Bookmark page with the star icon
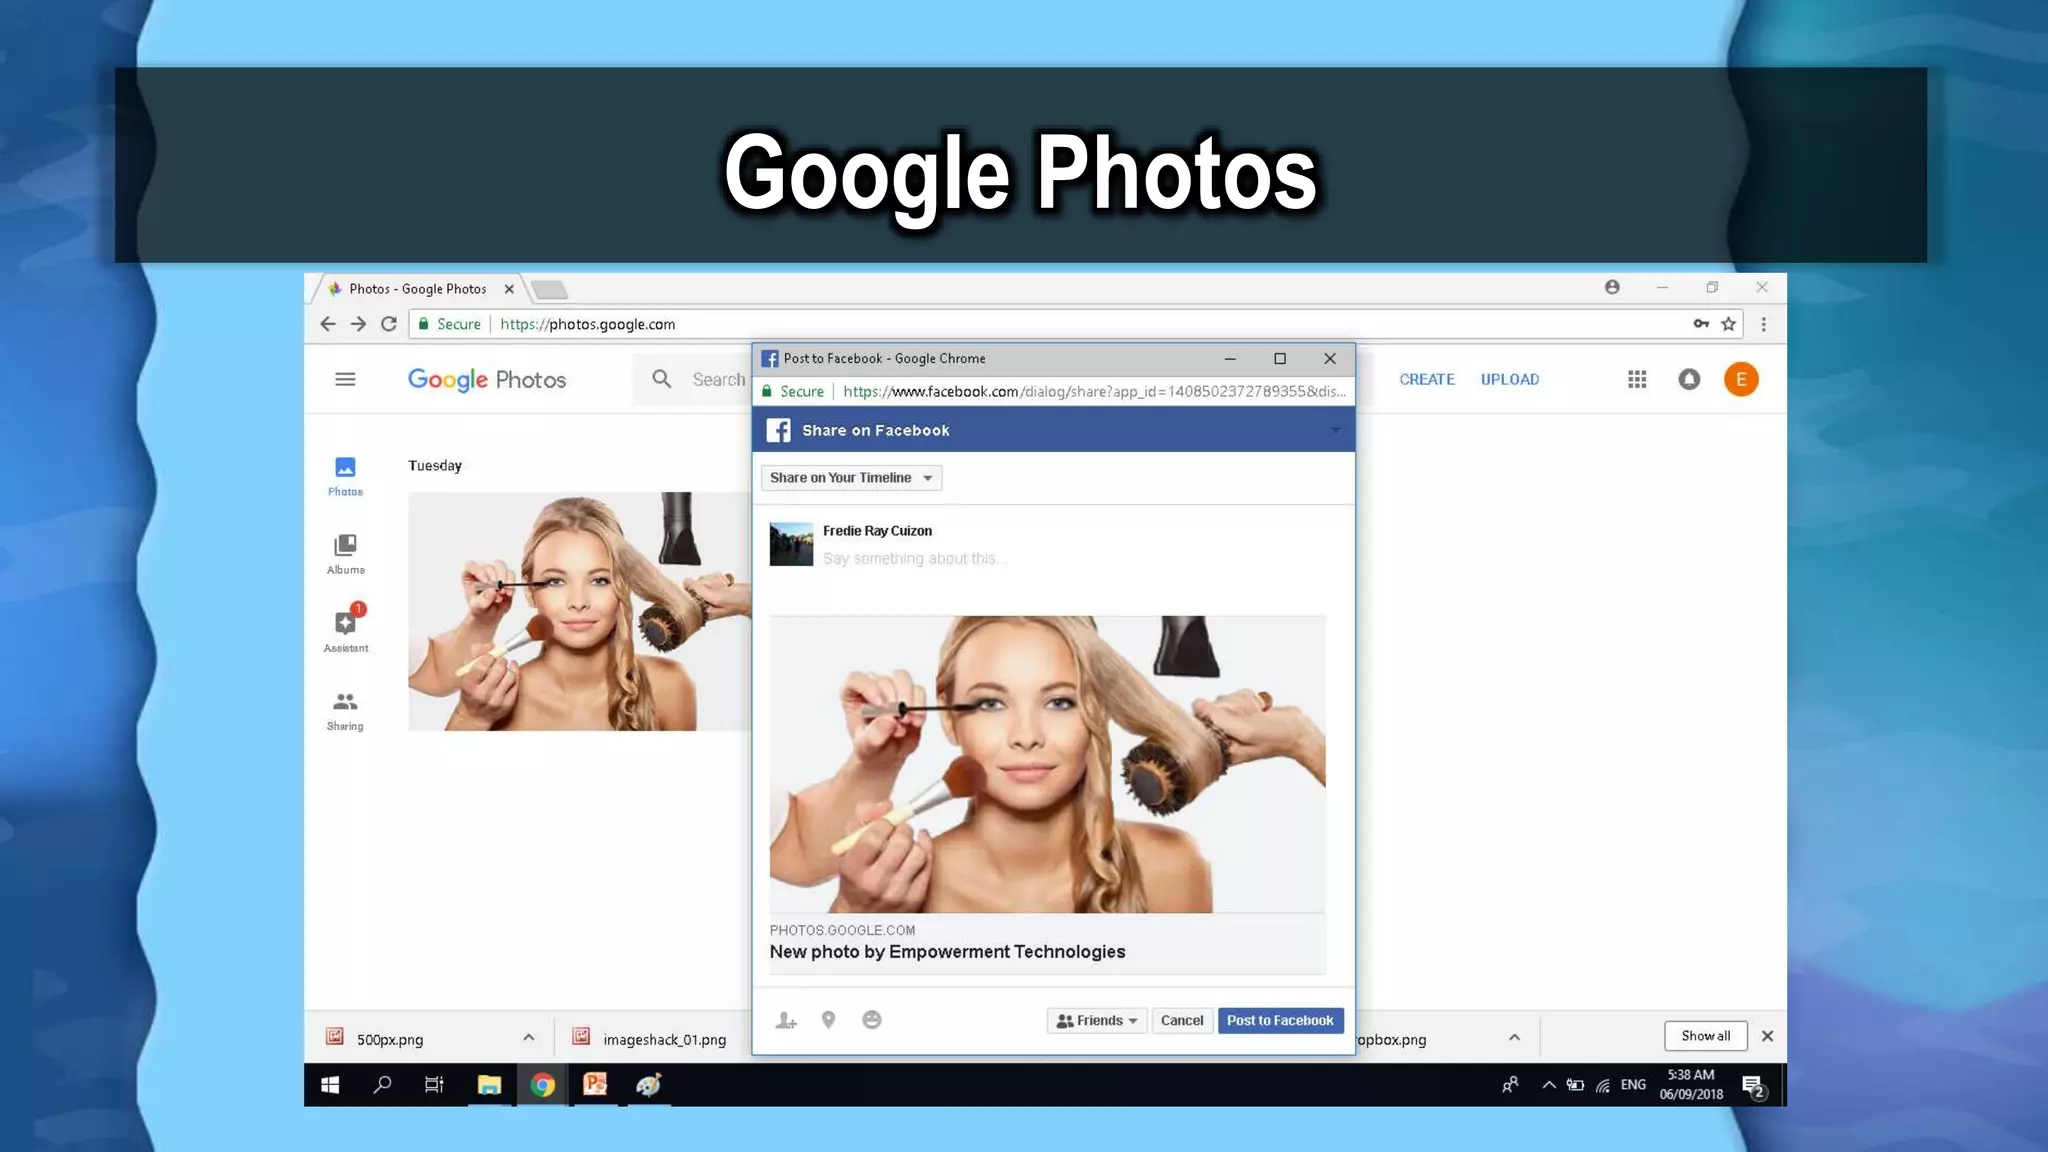The image size is (2048, 1152). pyautogui.click(x=1728, y=324)
